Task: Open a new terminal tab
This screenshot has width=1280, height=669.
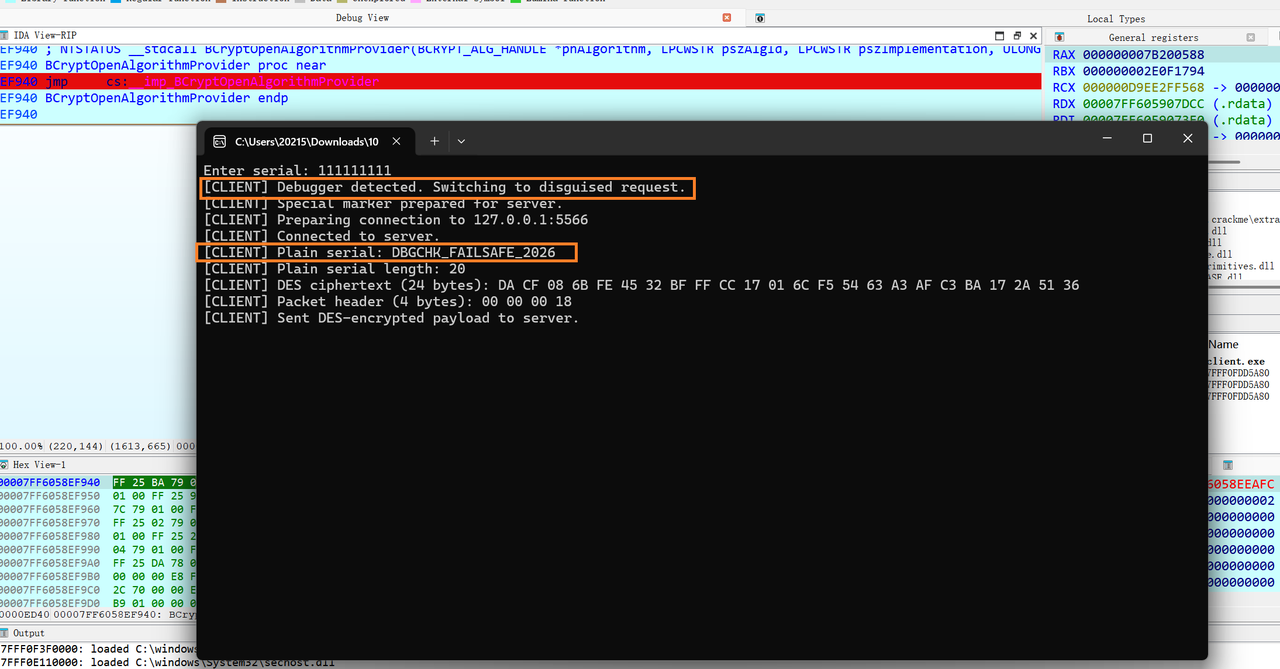Action: pos(434,142)
